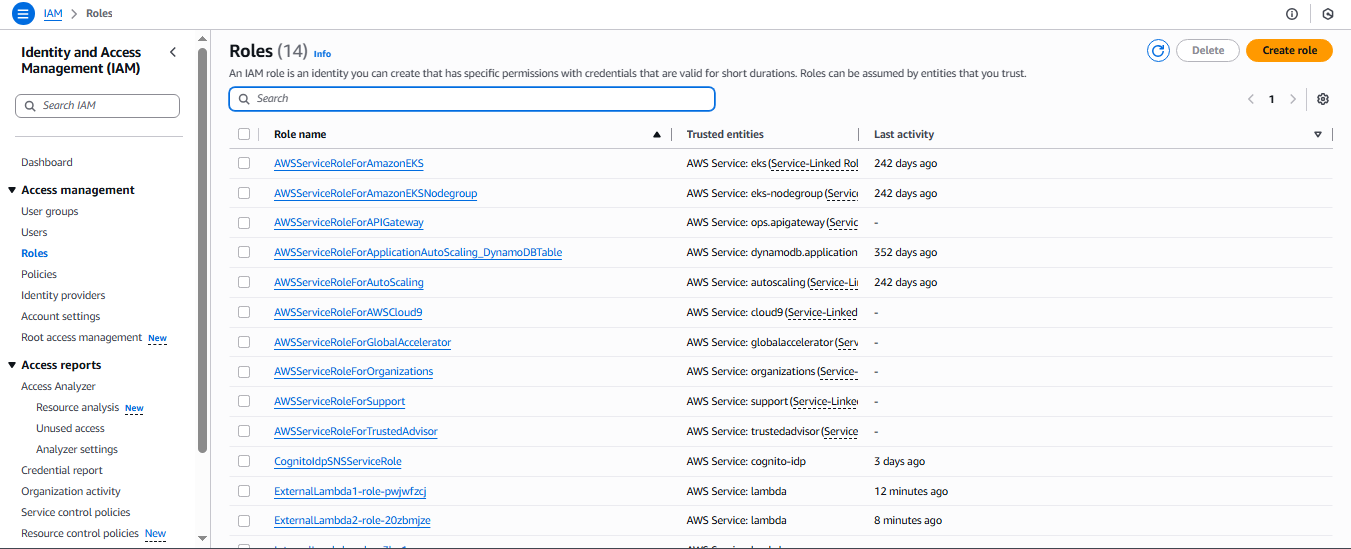Open table preferences gear icon
The height and width of the screenshot is (549, 1351).
point(1323,99)
